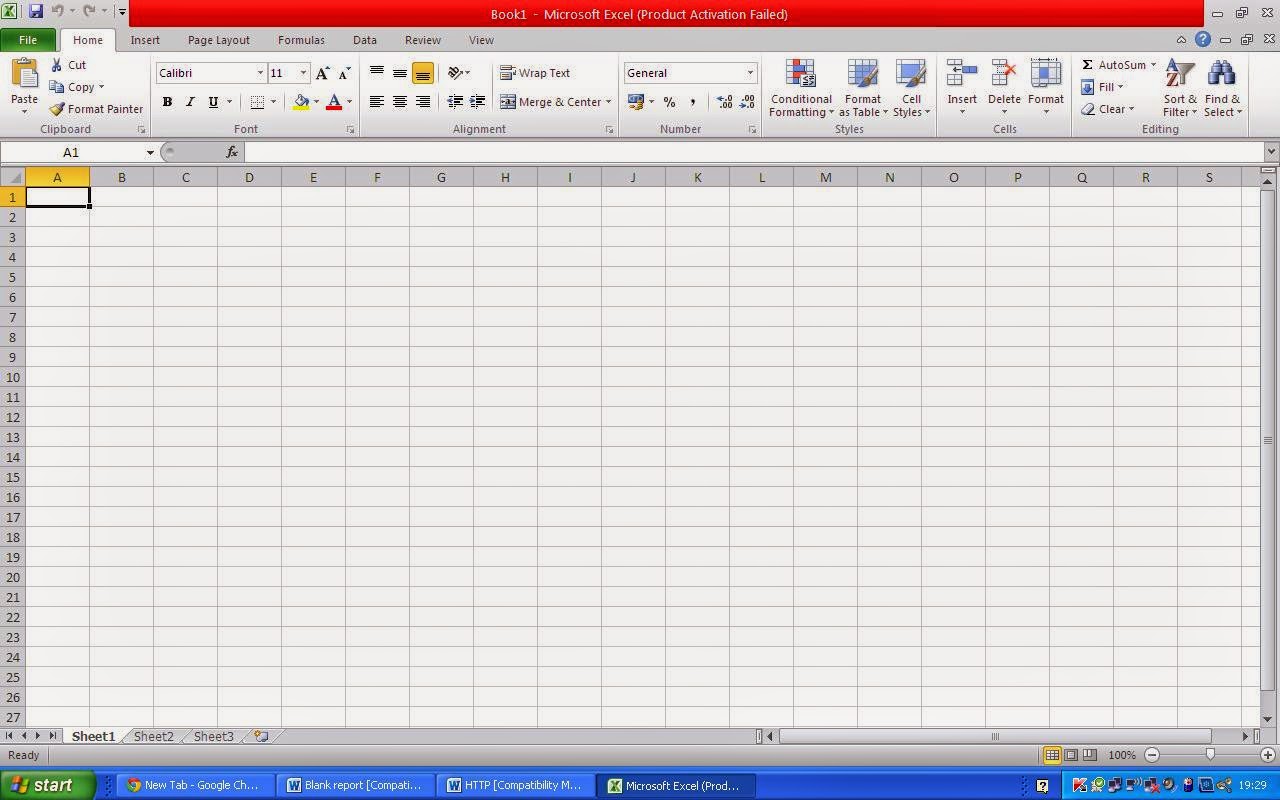Open the Fill Color dropdown arrow
This screenshot has height=800, width=1280.
(314, 101)
